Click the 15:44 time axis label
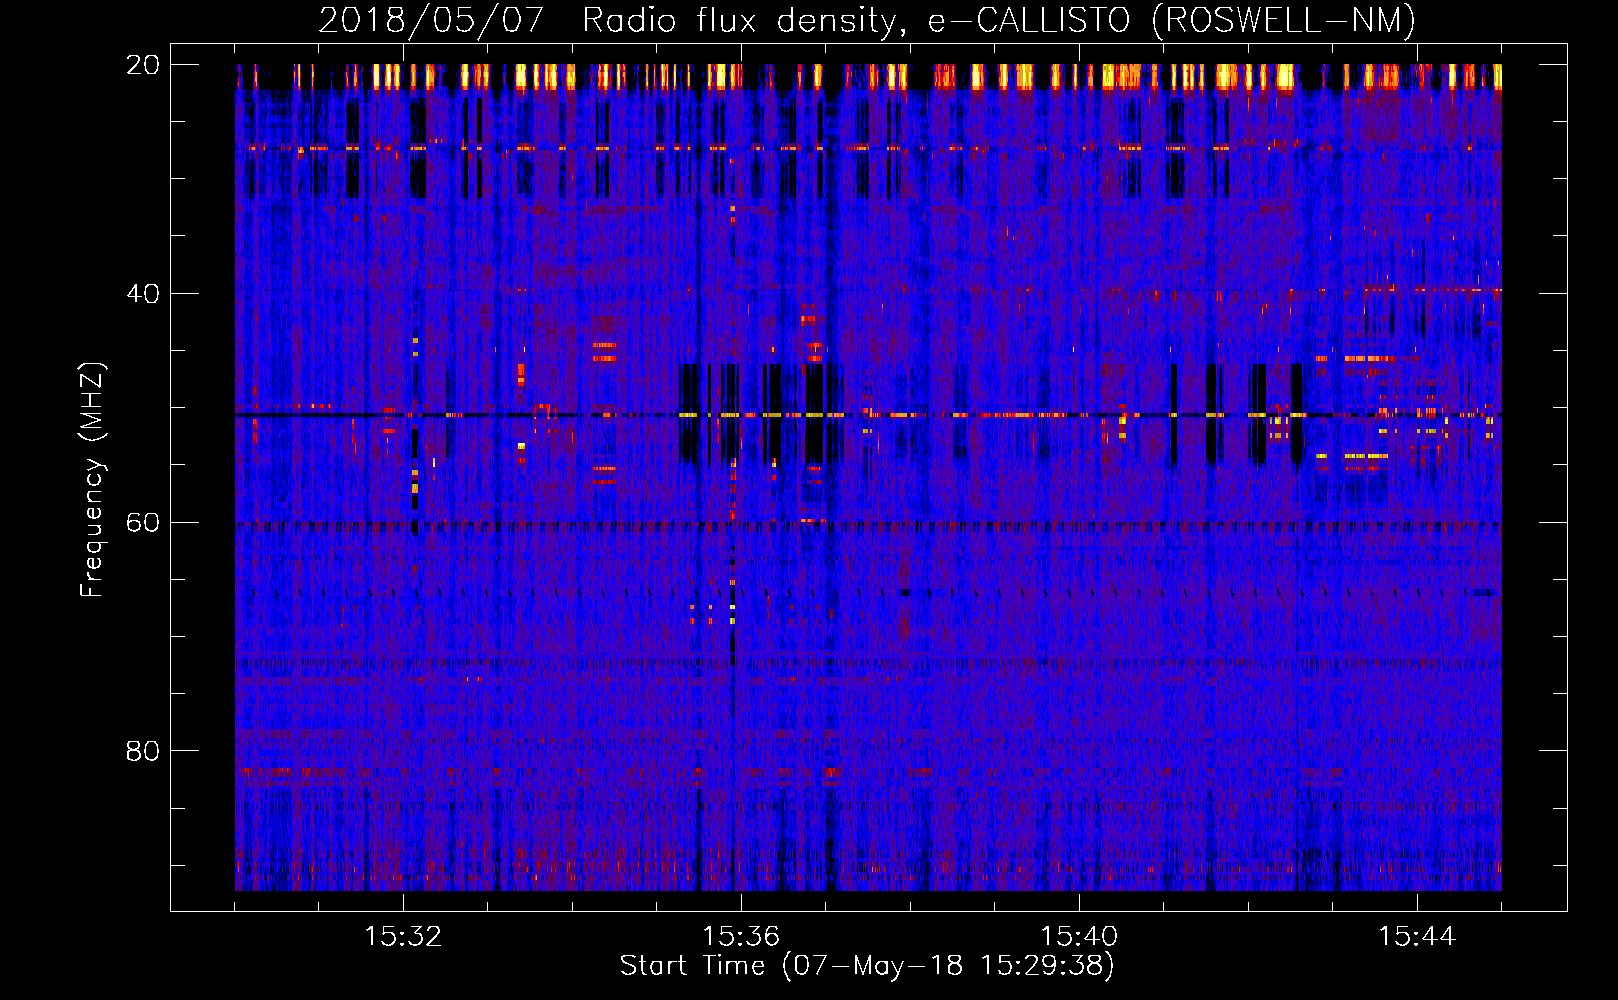 (1417, 937)
